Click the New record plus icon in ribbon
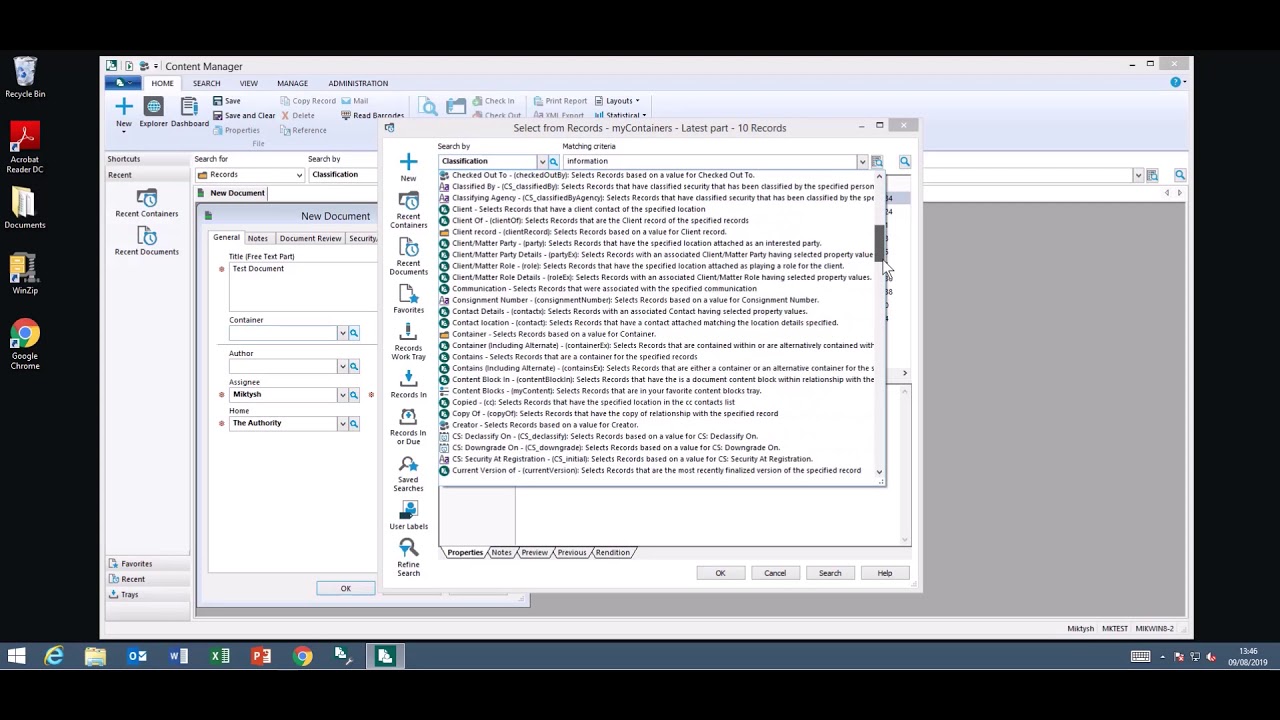 123,107
